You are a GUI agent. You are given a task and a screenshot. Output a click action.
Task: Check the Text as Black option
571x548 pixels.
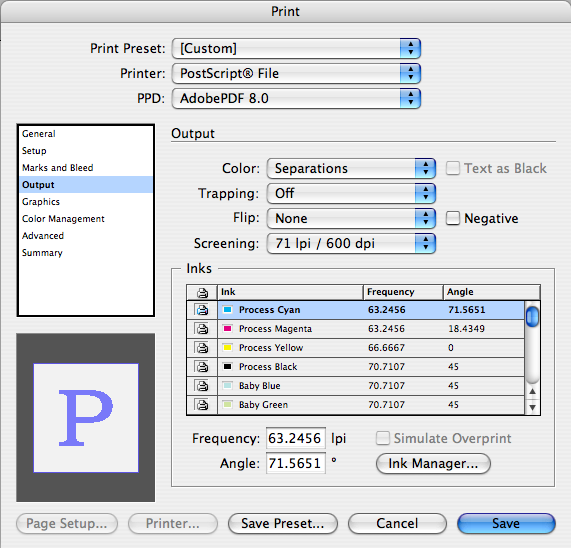point(453,168)
